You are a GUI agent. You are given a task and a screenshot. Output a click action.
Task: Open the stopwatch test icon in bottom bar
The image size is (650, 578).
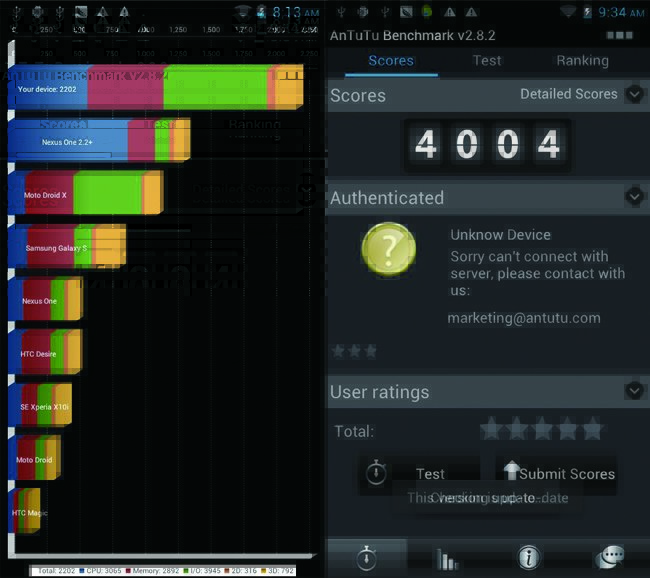click(x=367, y=558)
